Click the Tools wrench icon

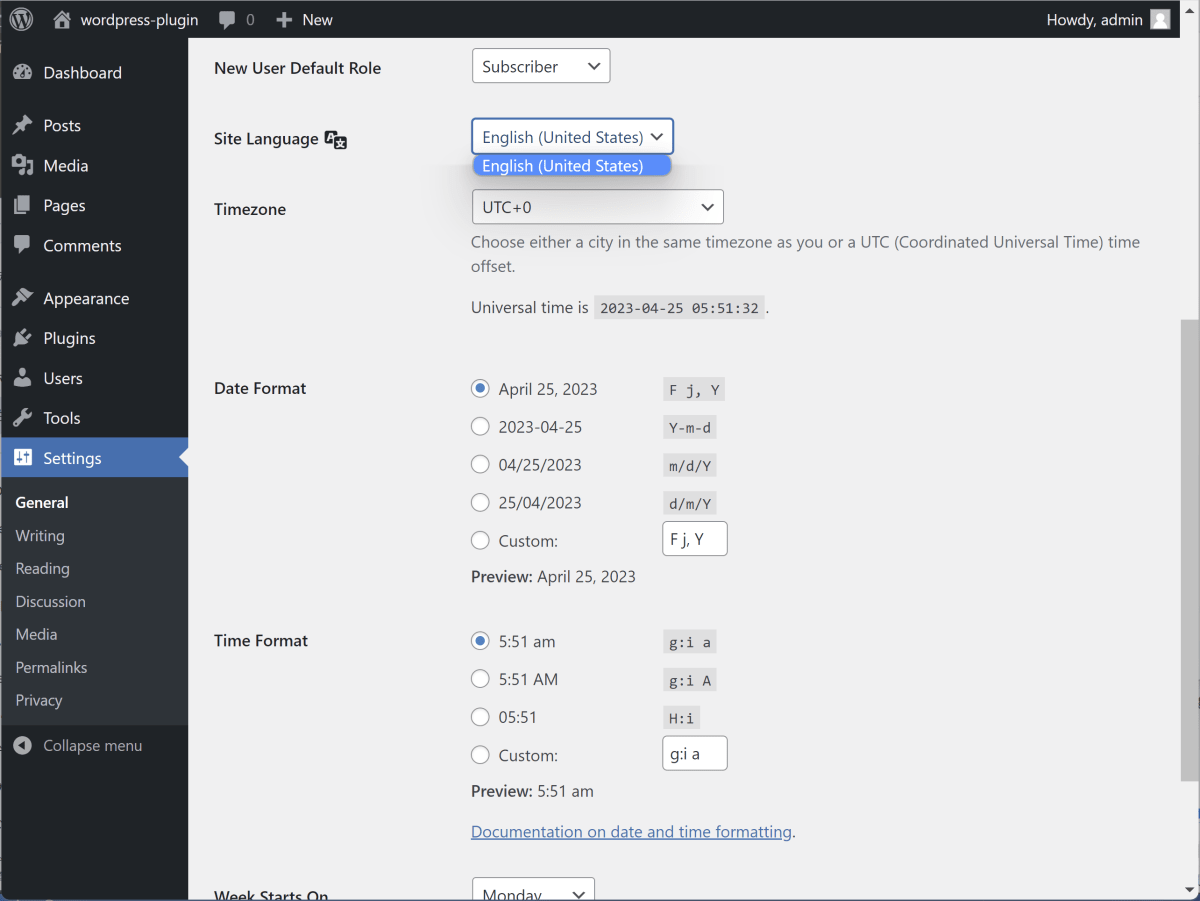[x=22, y=418]
